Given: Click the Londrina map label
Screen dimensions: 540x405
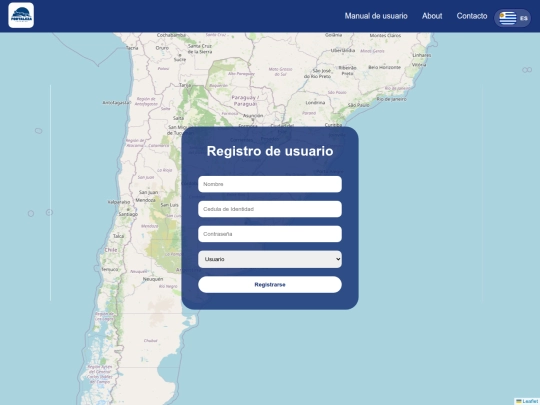Looking at the screenshot, I should [x=315, y=103].
